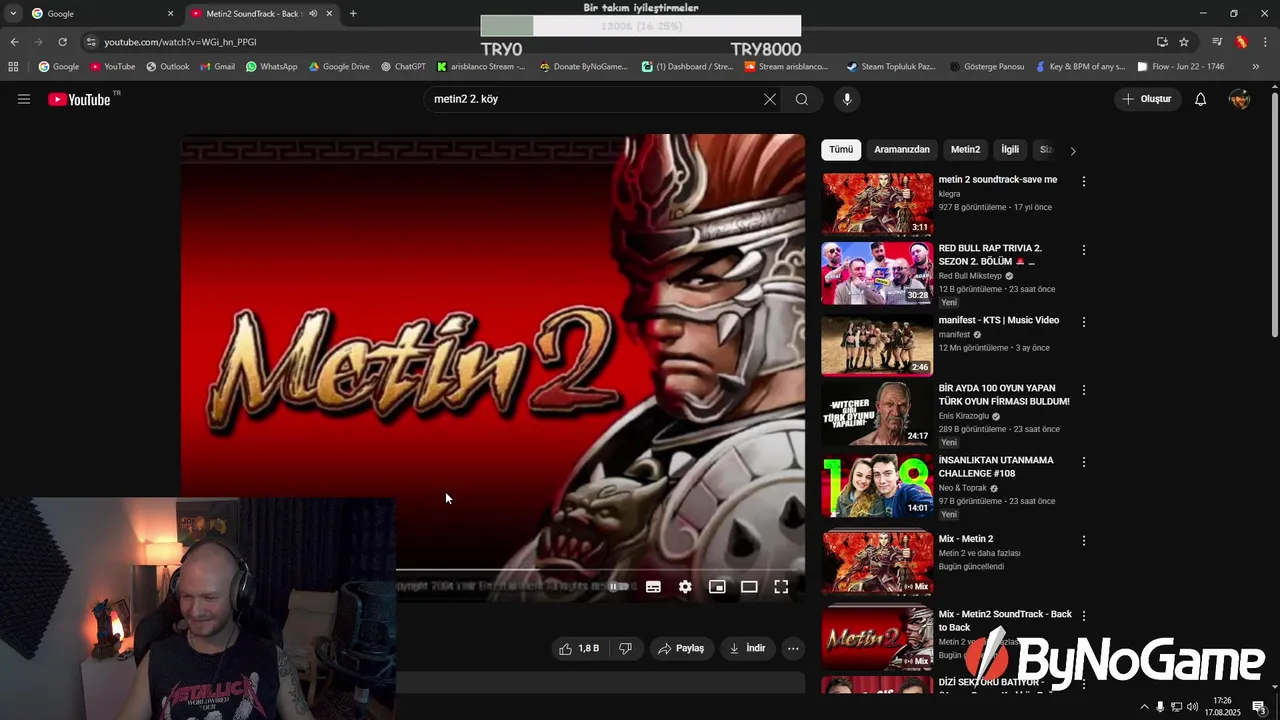
Task: Open the klegra channel name
Action: pos(949,194)
